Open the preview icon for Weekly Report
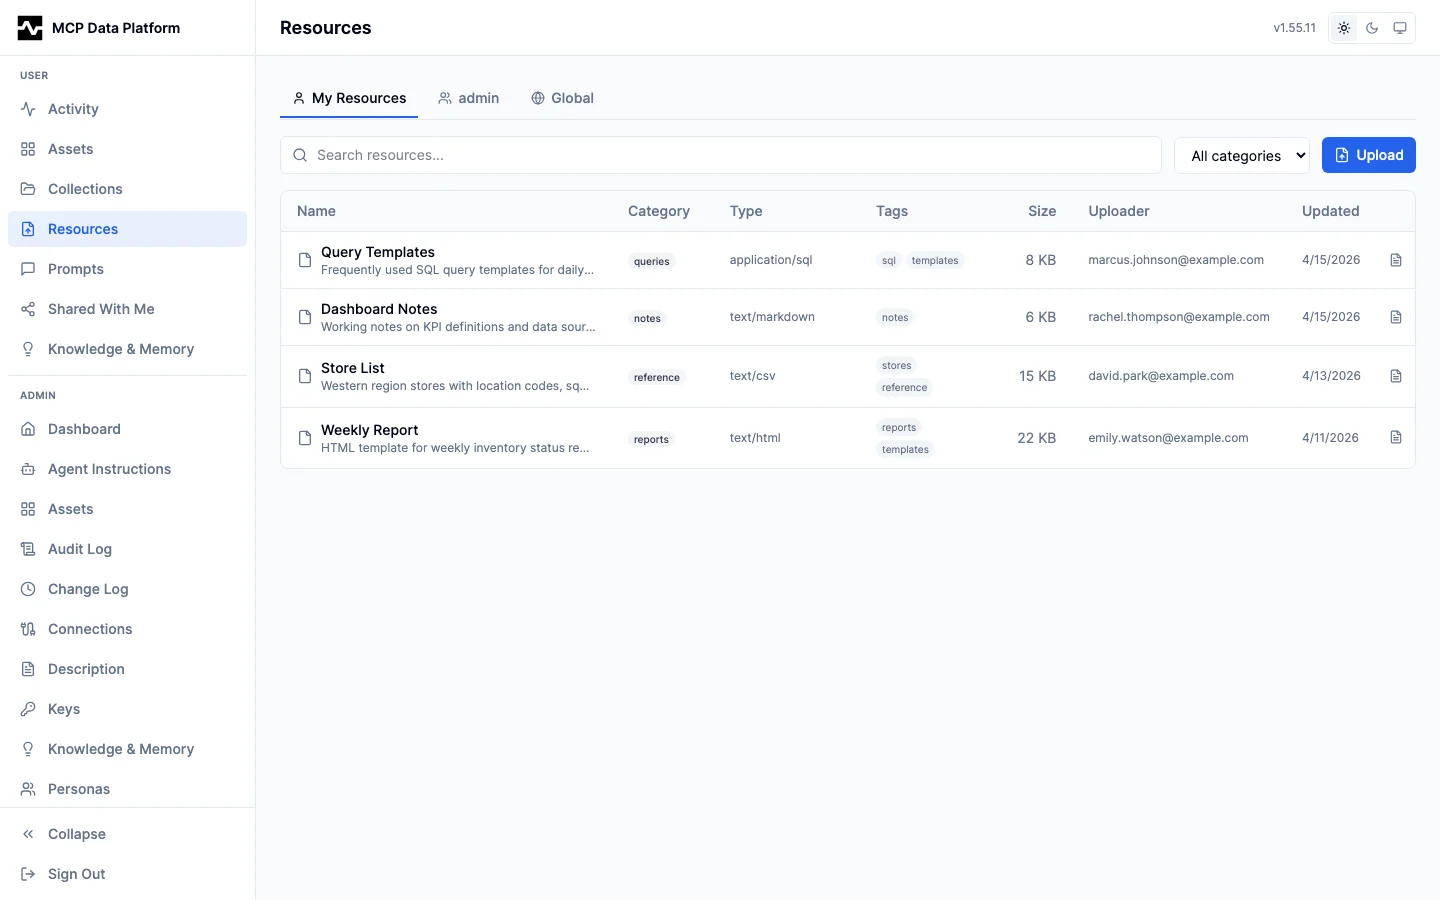 coord(1396,437)
